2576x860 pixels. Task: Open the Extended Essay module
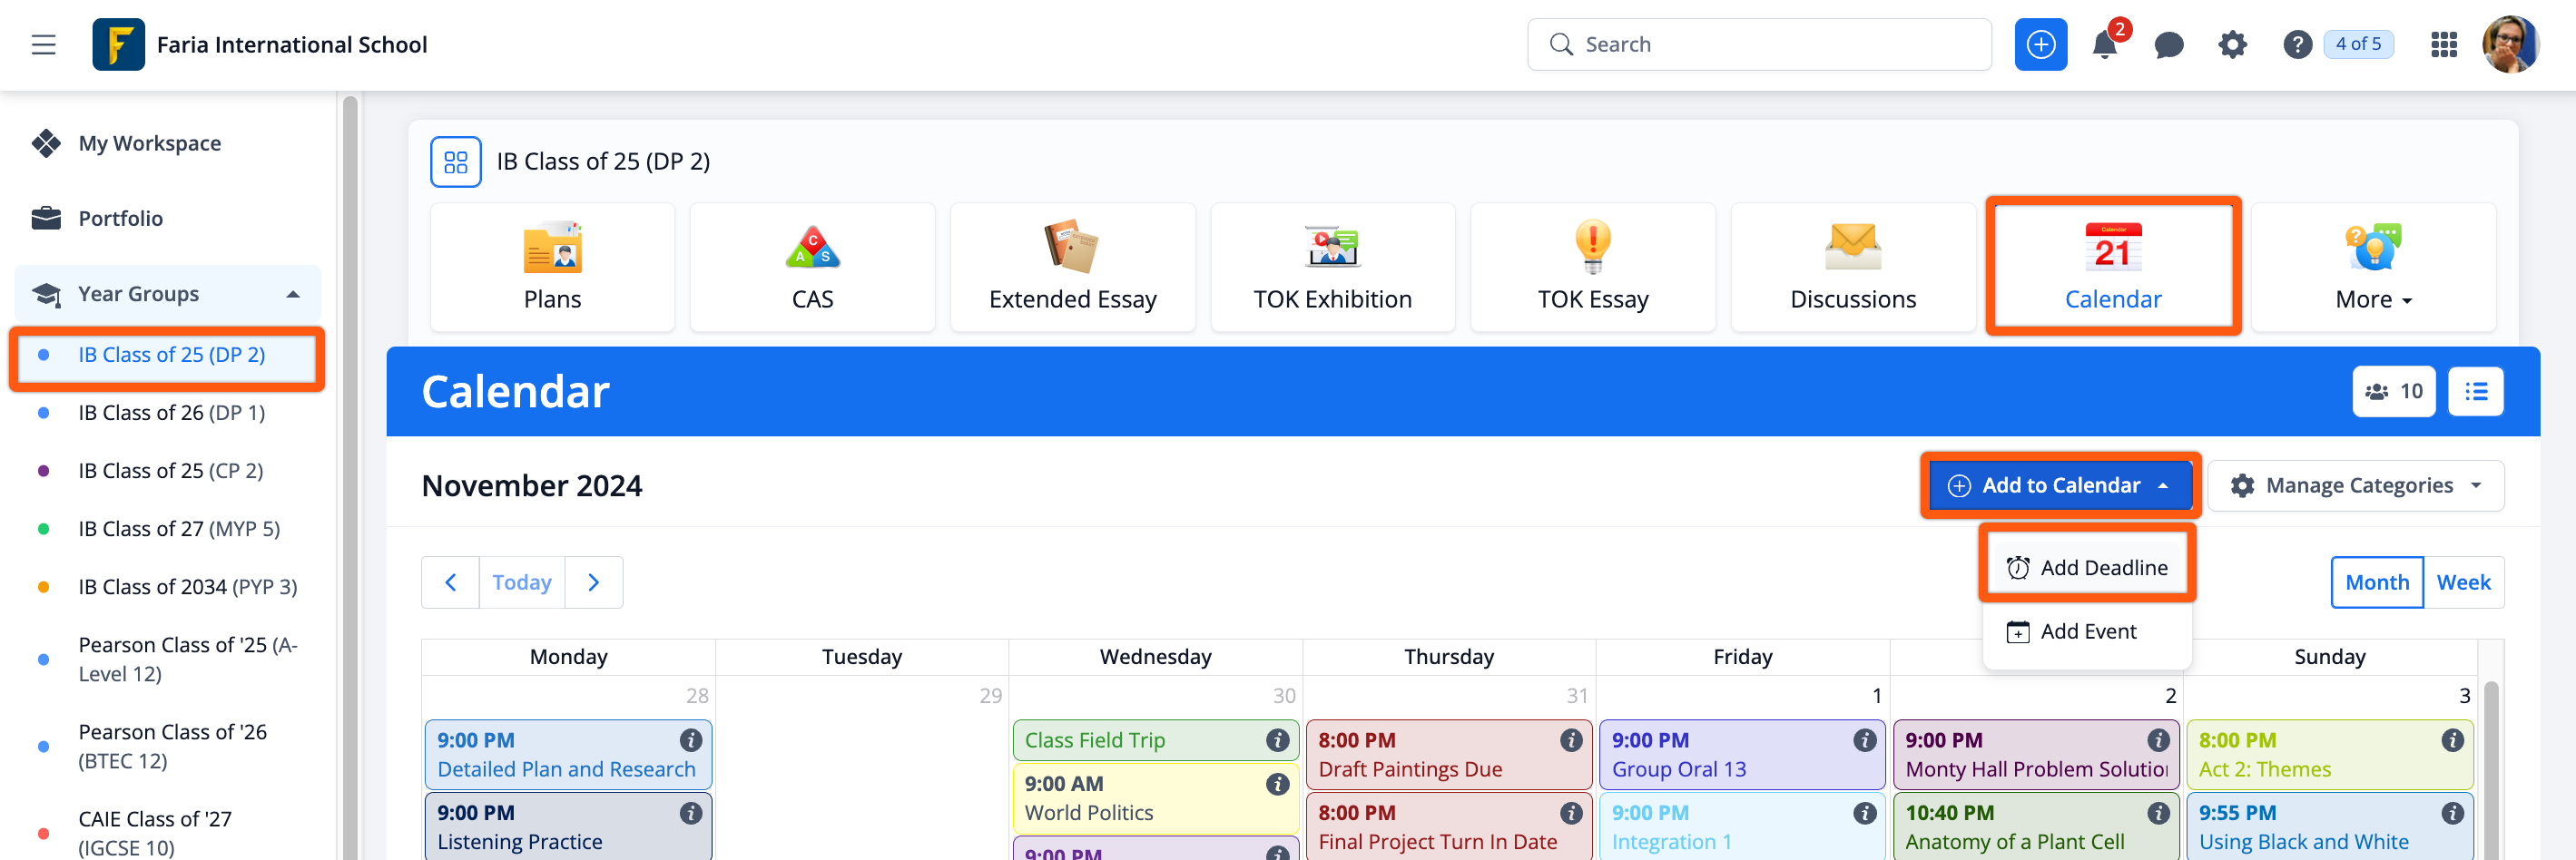pyautogui.click(x=1072, y=267)
